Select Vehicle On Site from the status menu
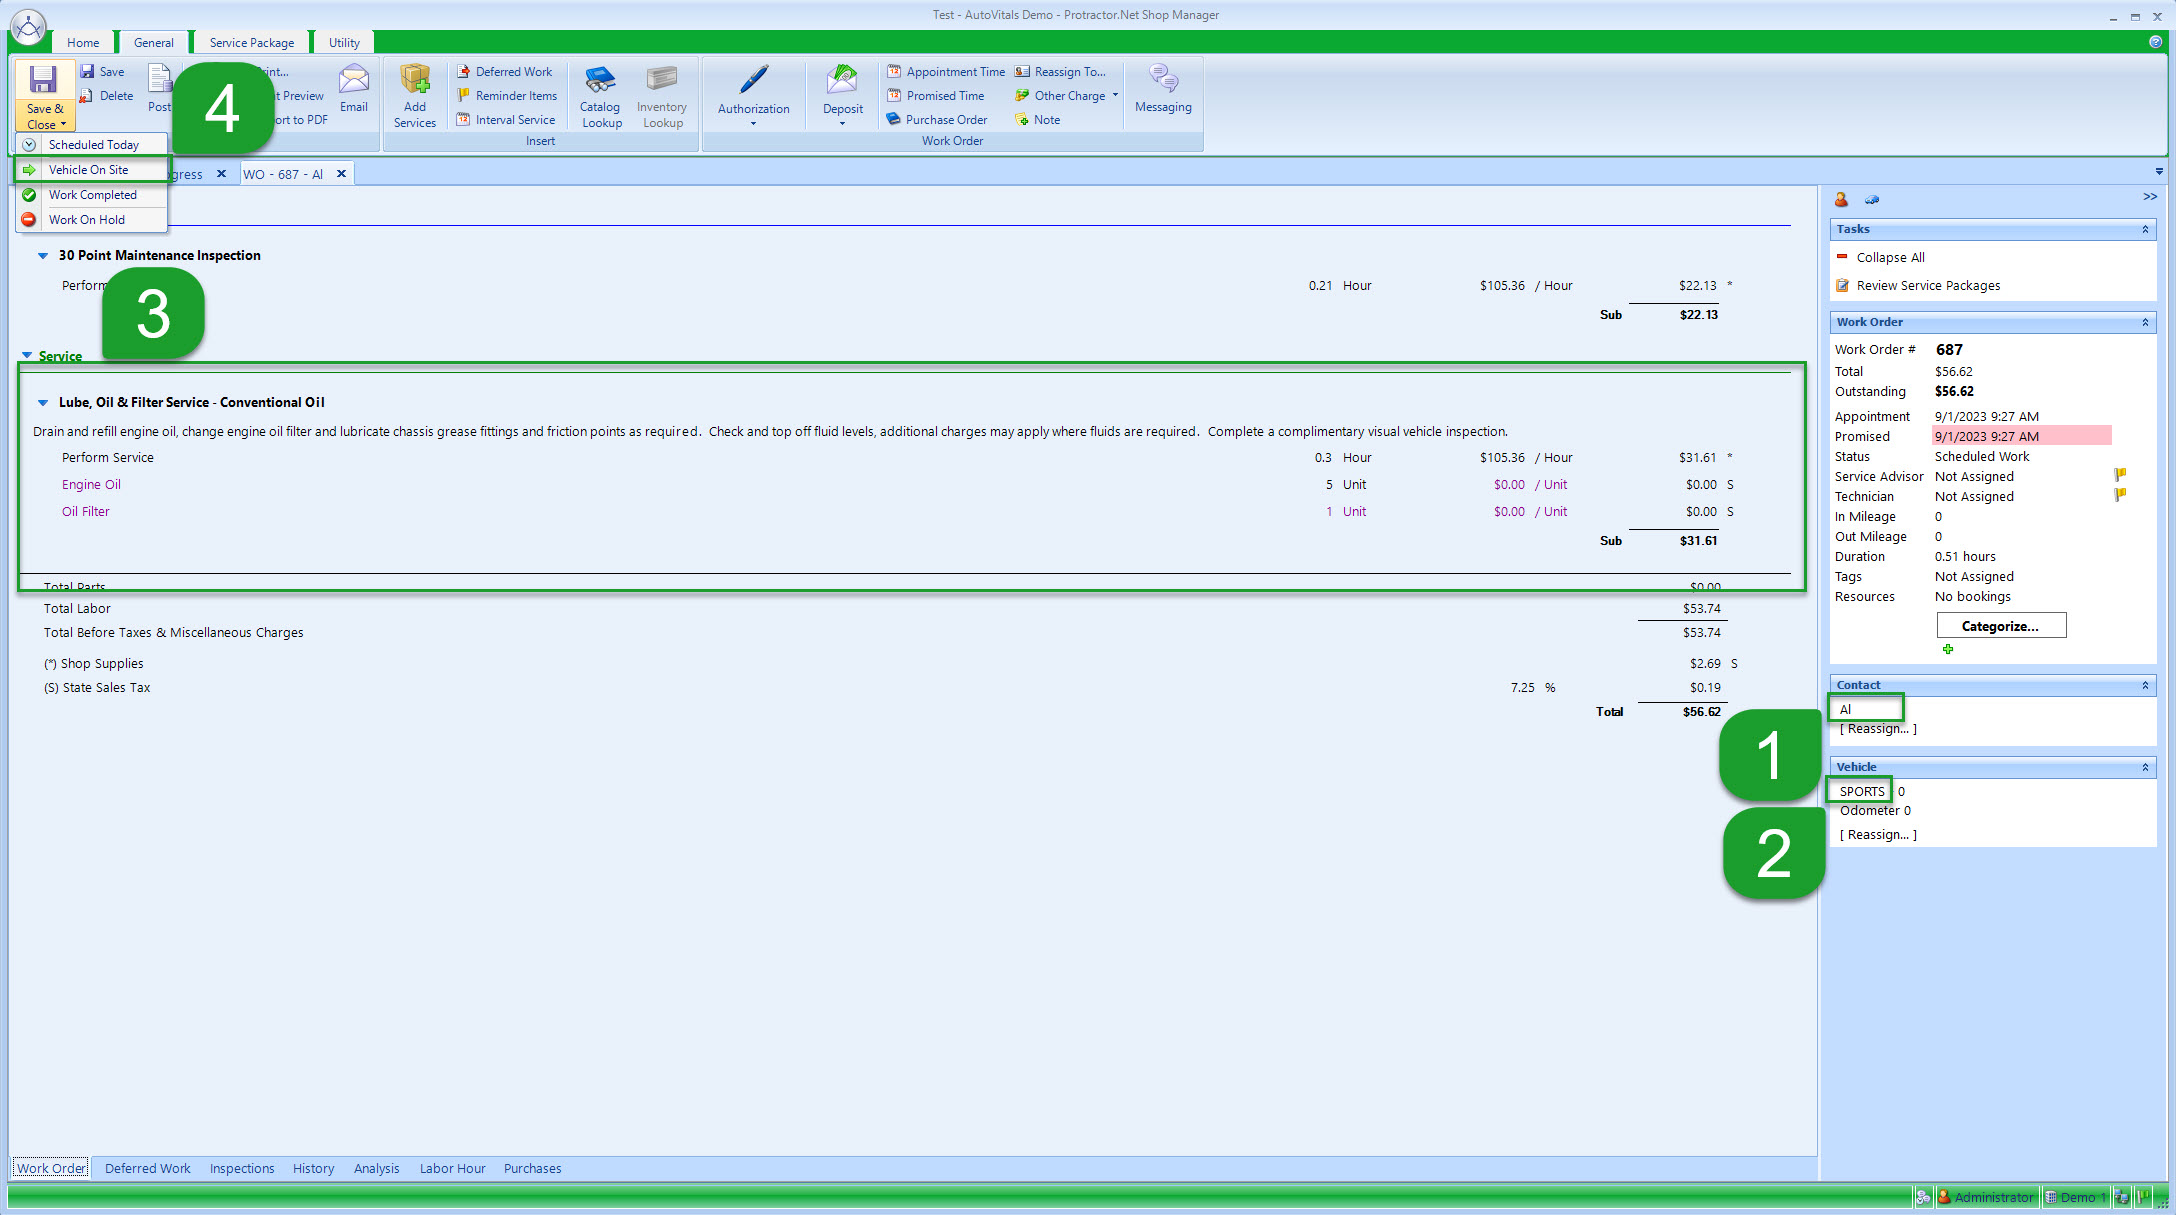This screenshot has height=1215, width=2176. click(89, 169)
